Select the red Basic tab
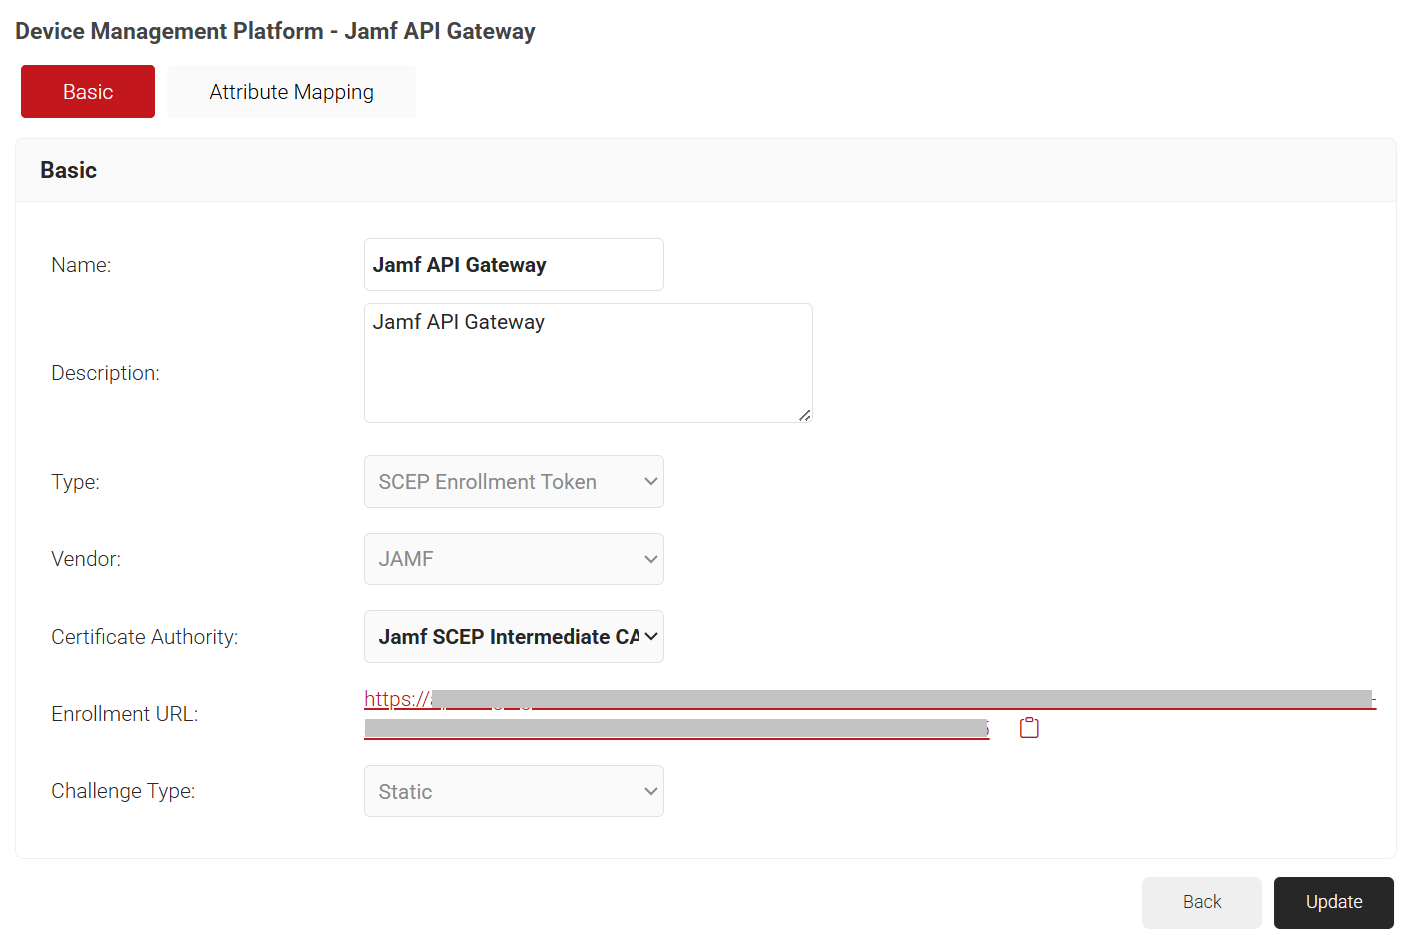The width and height of the screenshot is (1402, 935). [x=88, y=92]
